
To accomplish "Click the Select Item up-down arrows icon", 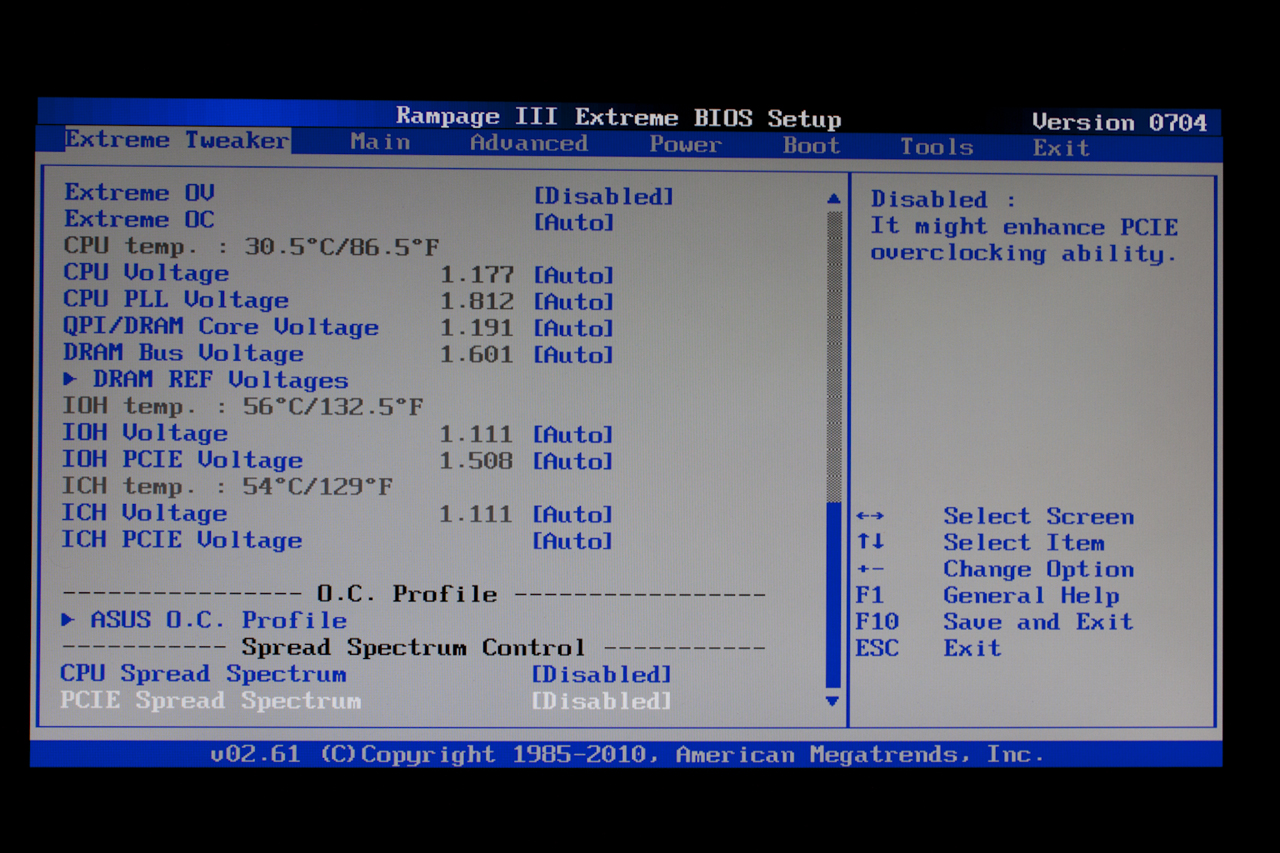I will coord(870,542).
